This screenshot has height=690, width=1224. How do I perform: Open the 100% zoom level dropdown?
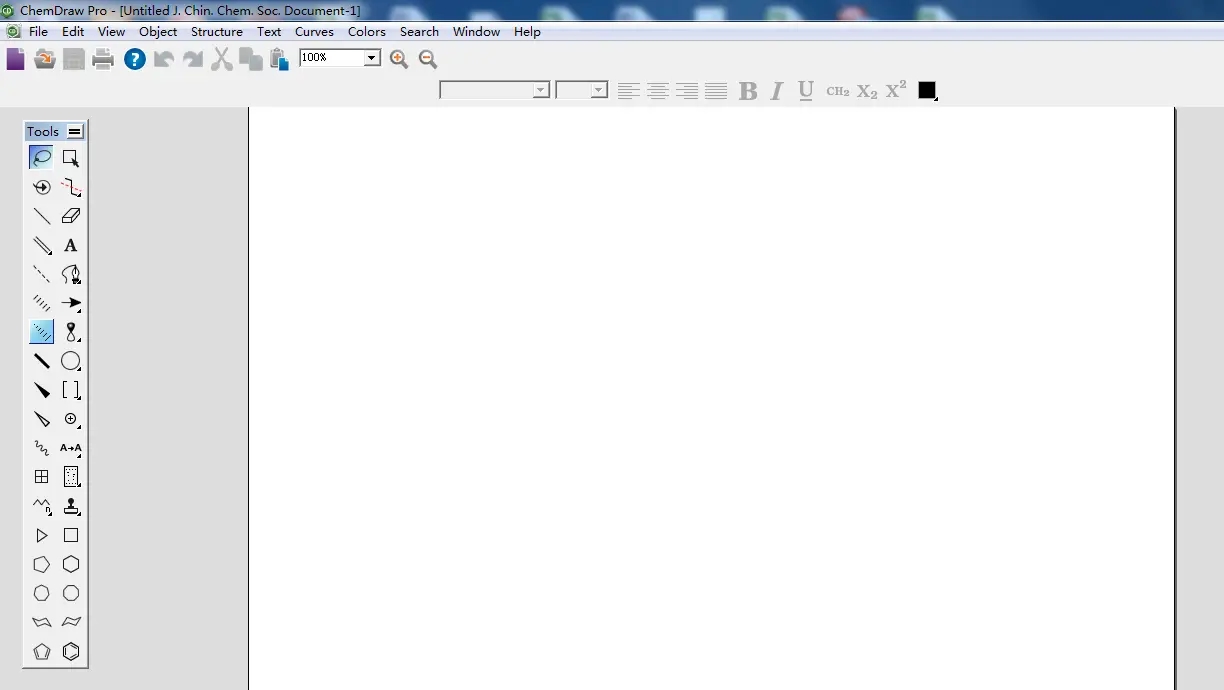coord(372,58)
